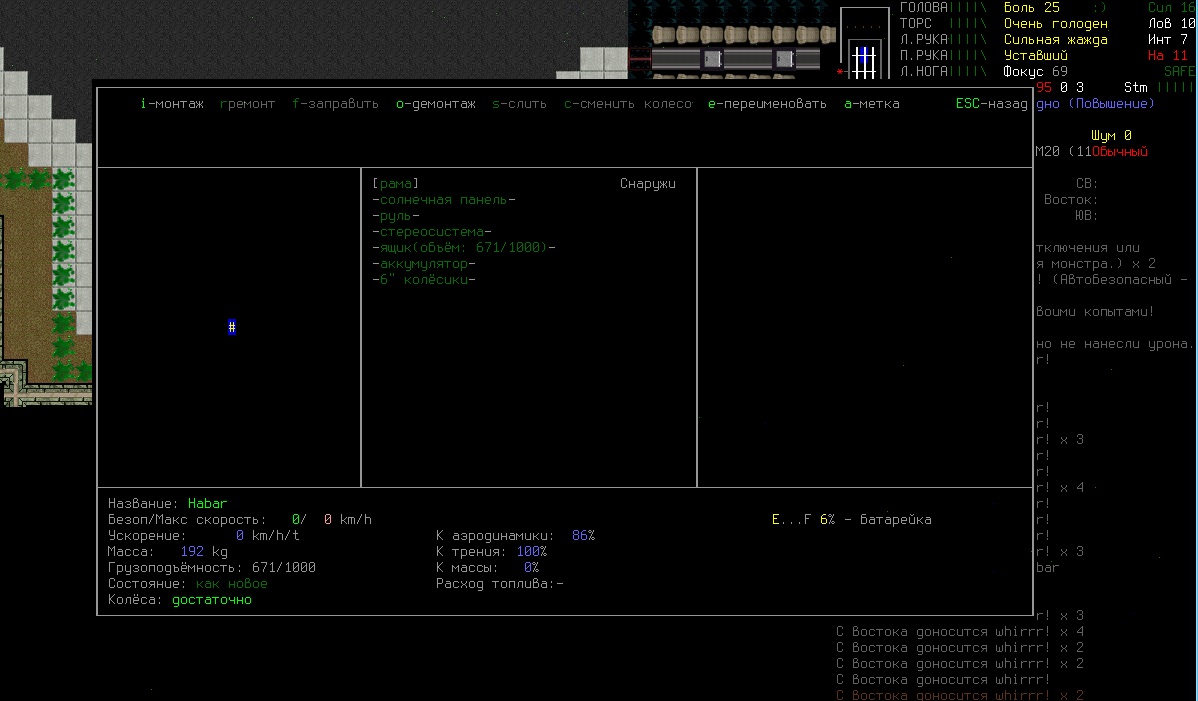Select the o-демонтаж remove command
Screen dimensions: 1198x701
click(x=435, y=104)
